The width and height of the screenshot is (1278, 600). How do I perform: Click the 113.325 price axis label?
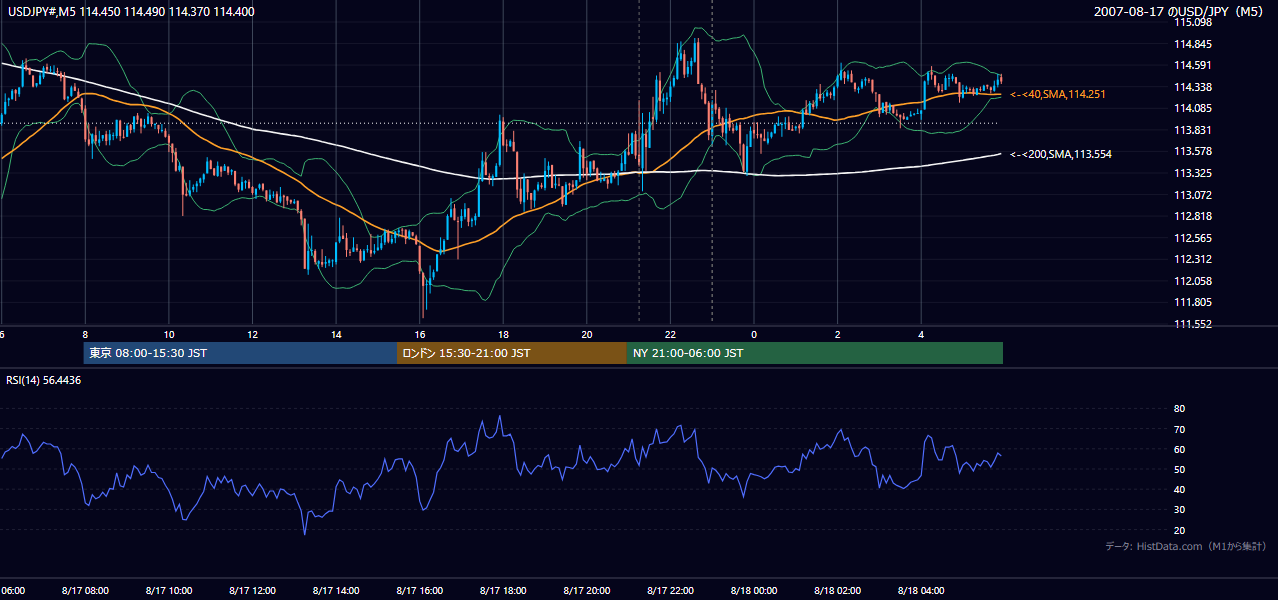(x=1191, y=173)
